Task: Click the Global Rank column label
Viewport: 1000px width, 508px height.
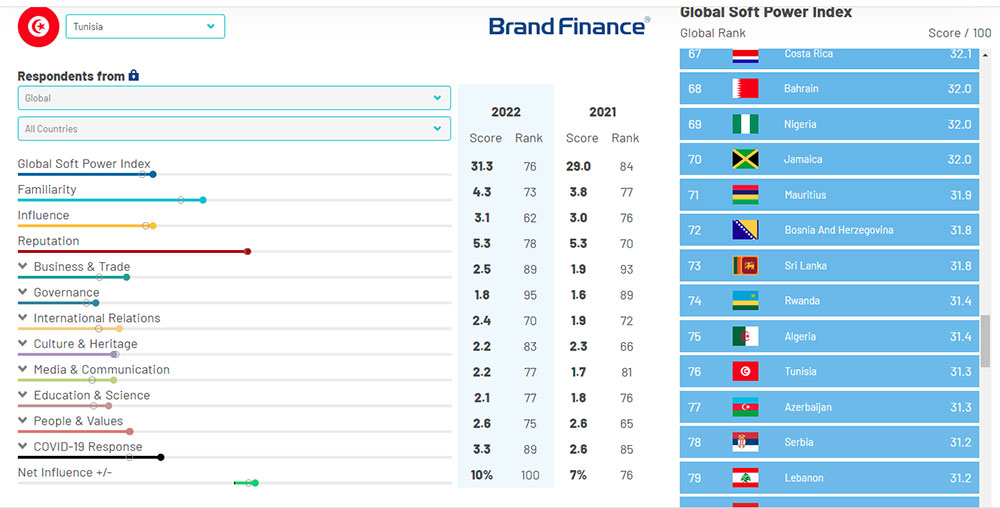Action: (x=712, y=33)
